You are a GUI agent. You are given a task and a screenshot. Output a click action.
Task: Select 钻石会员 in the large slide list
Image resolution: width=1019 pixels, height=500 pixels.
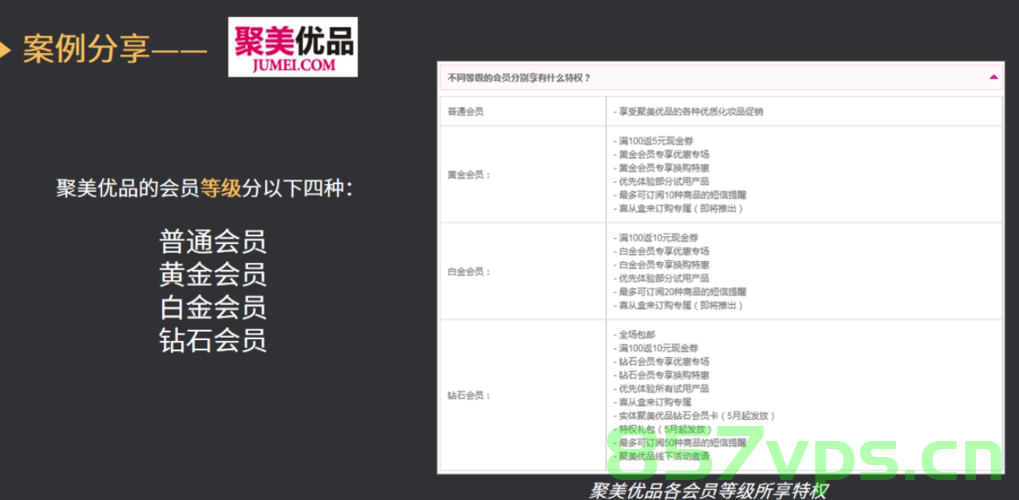point(213,340)
